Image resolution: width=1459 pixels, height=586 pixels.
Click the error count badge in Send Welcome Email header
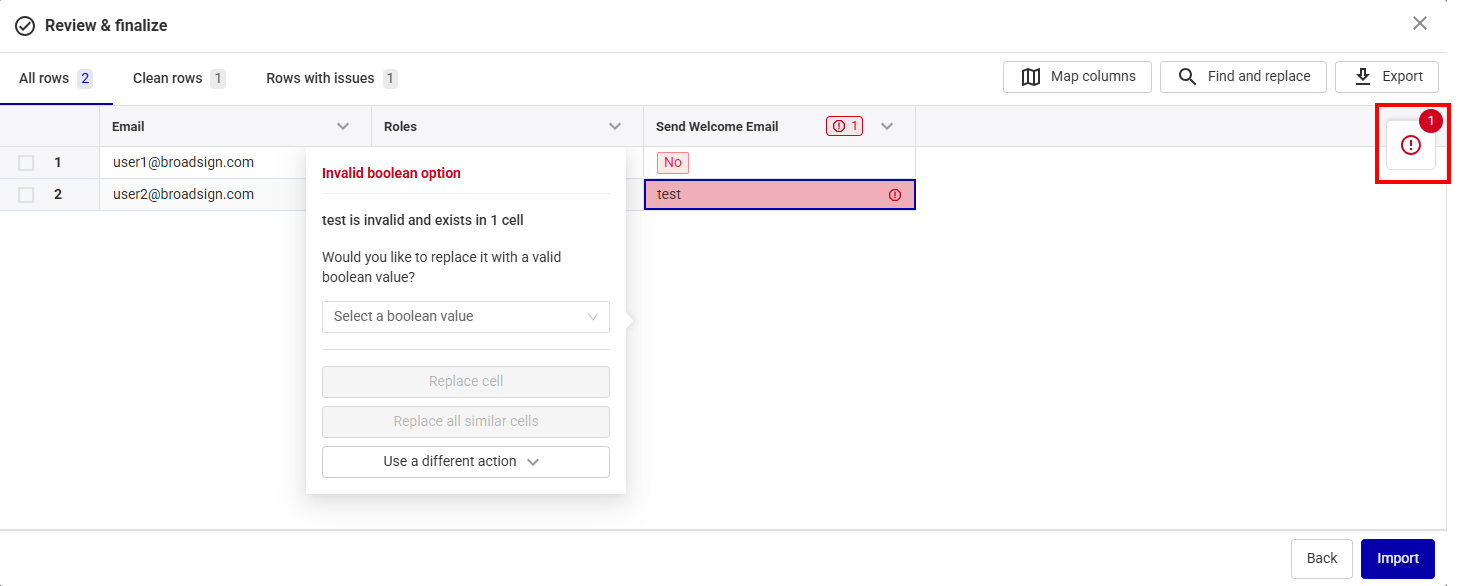844,126
